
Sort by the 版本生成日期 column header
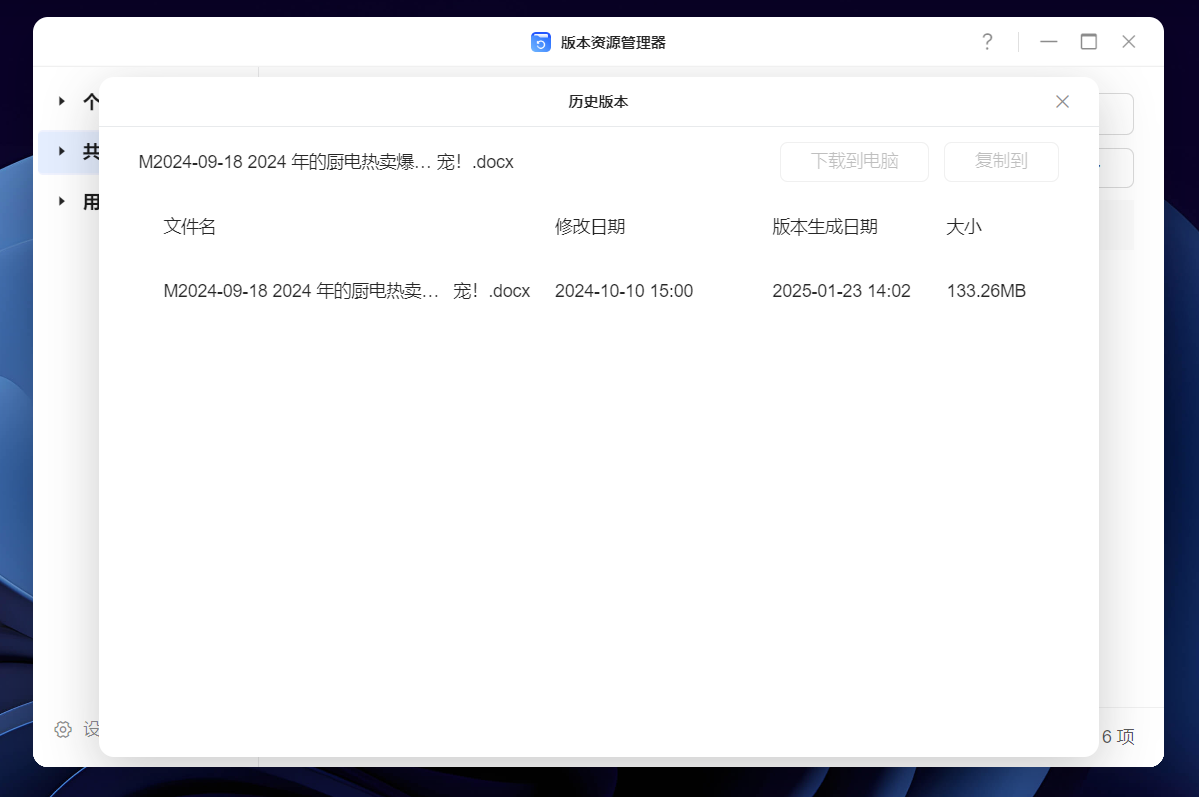coord(825,227)
